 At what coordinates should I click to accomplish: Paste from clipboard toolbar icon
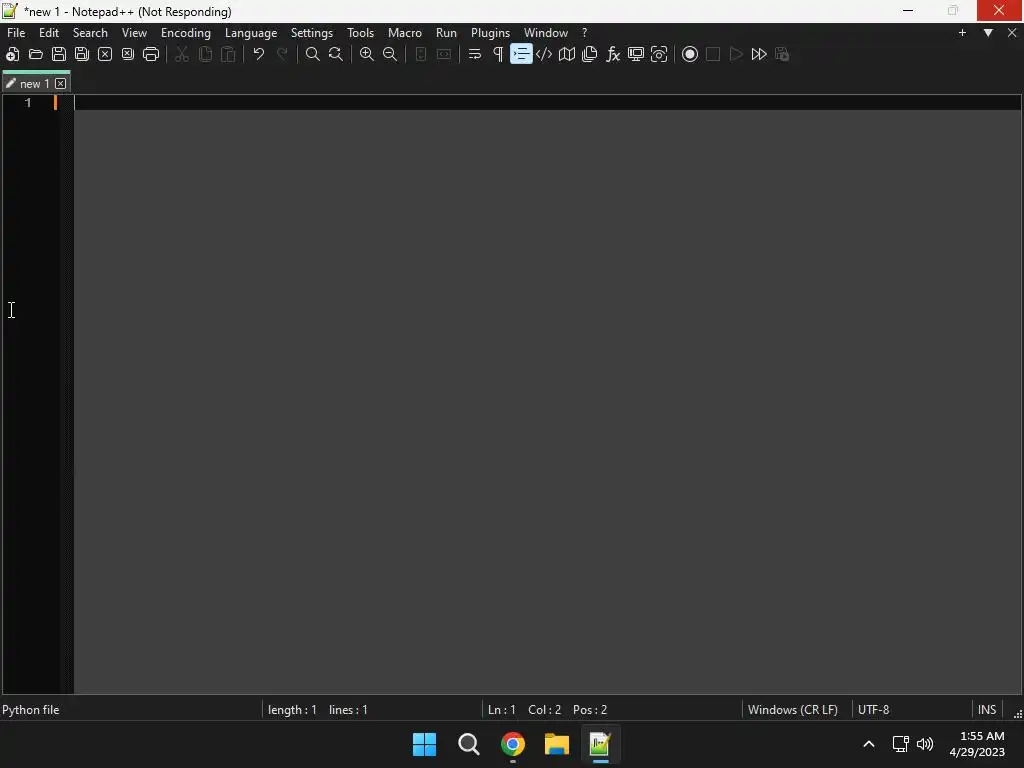228,54
